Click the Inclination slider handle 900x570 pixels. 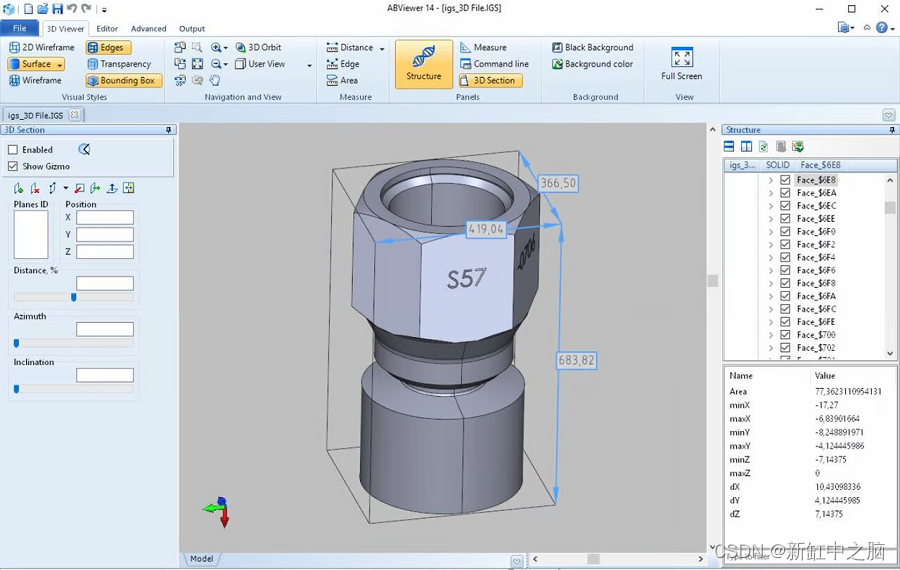[x=16, y=389]
